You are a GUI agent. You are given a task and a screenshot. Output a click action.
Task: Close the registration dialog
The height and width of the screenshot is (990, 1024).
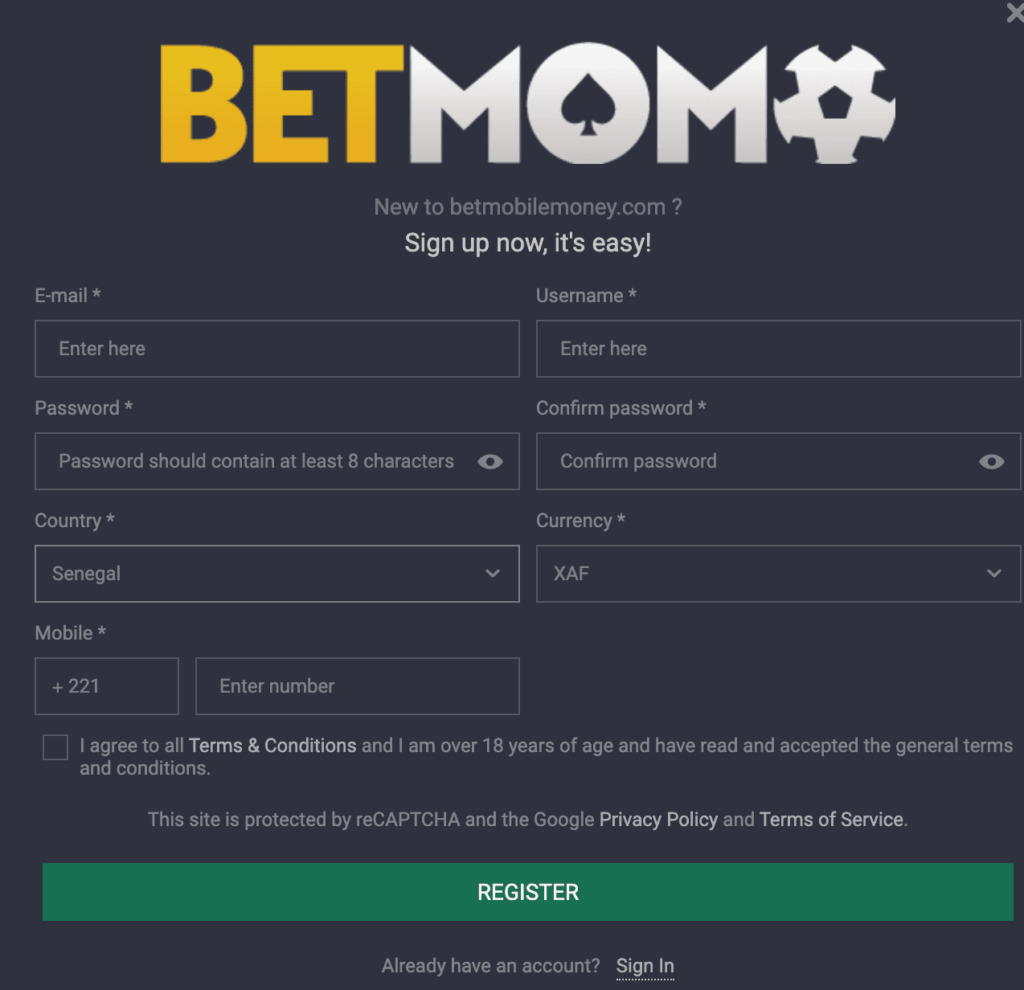click(1015, 12)
